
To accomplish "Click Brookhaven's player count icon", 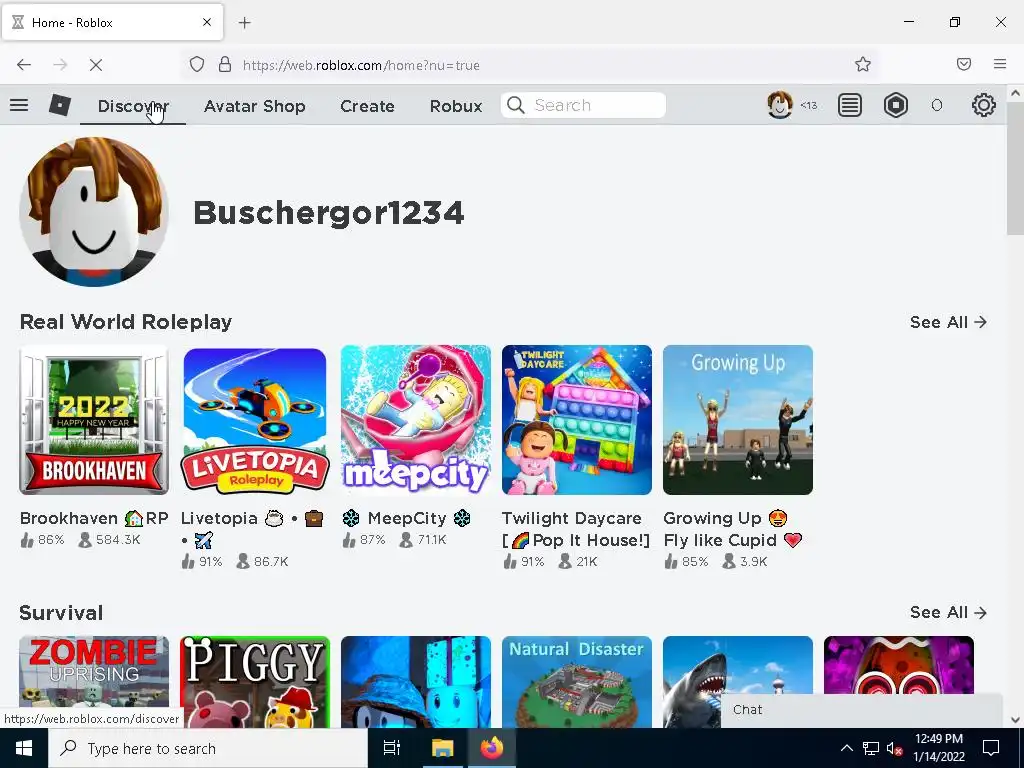I will (x=85, y=539).
